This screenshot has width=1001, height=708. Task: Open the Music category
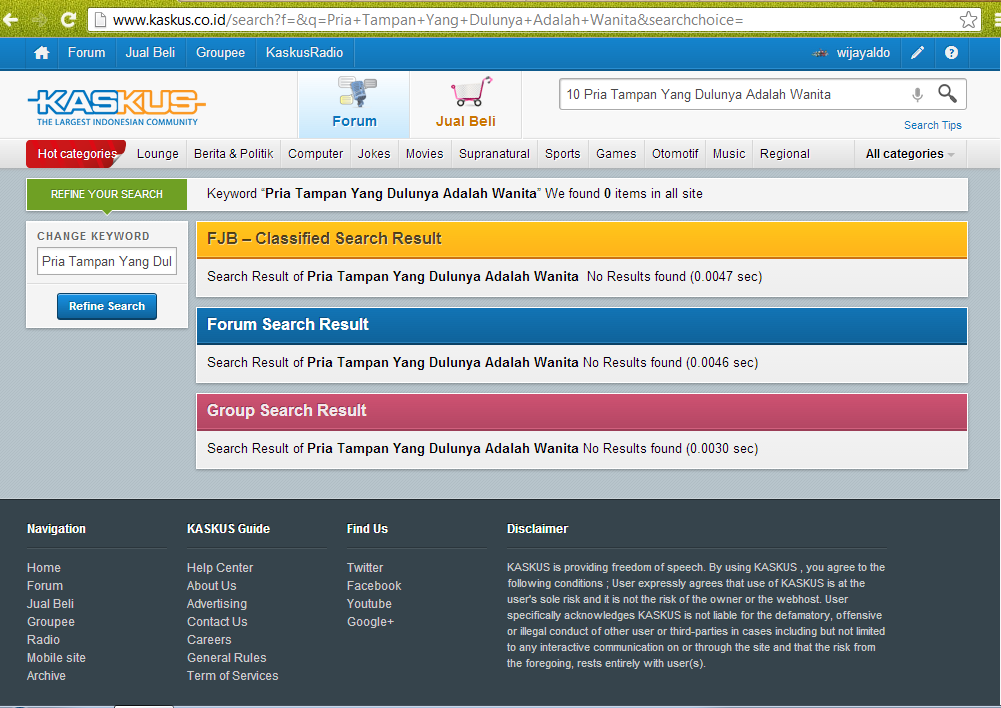pyautogui.click(x=729, y=154)
